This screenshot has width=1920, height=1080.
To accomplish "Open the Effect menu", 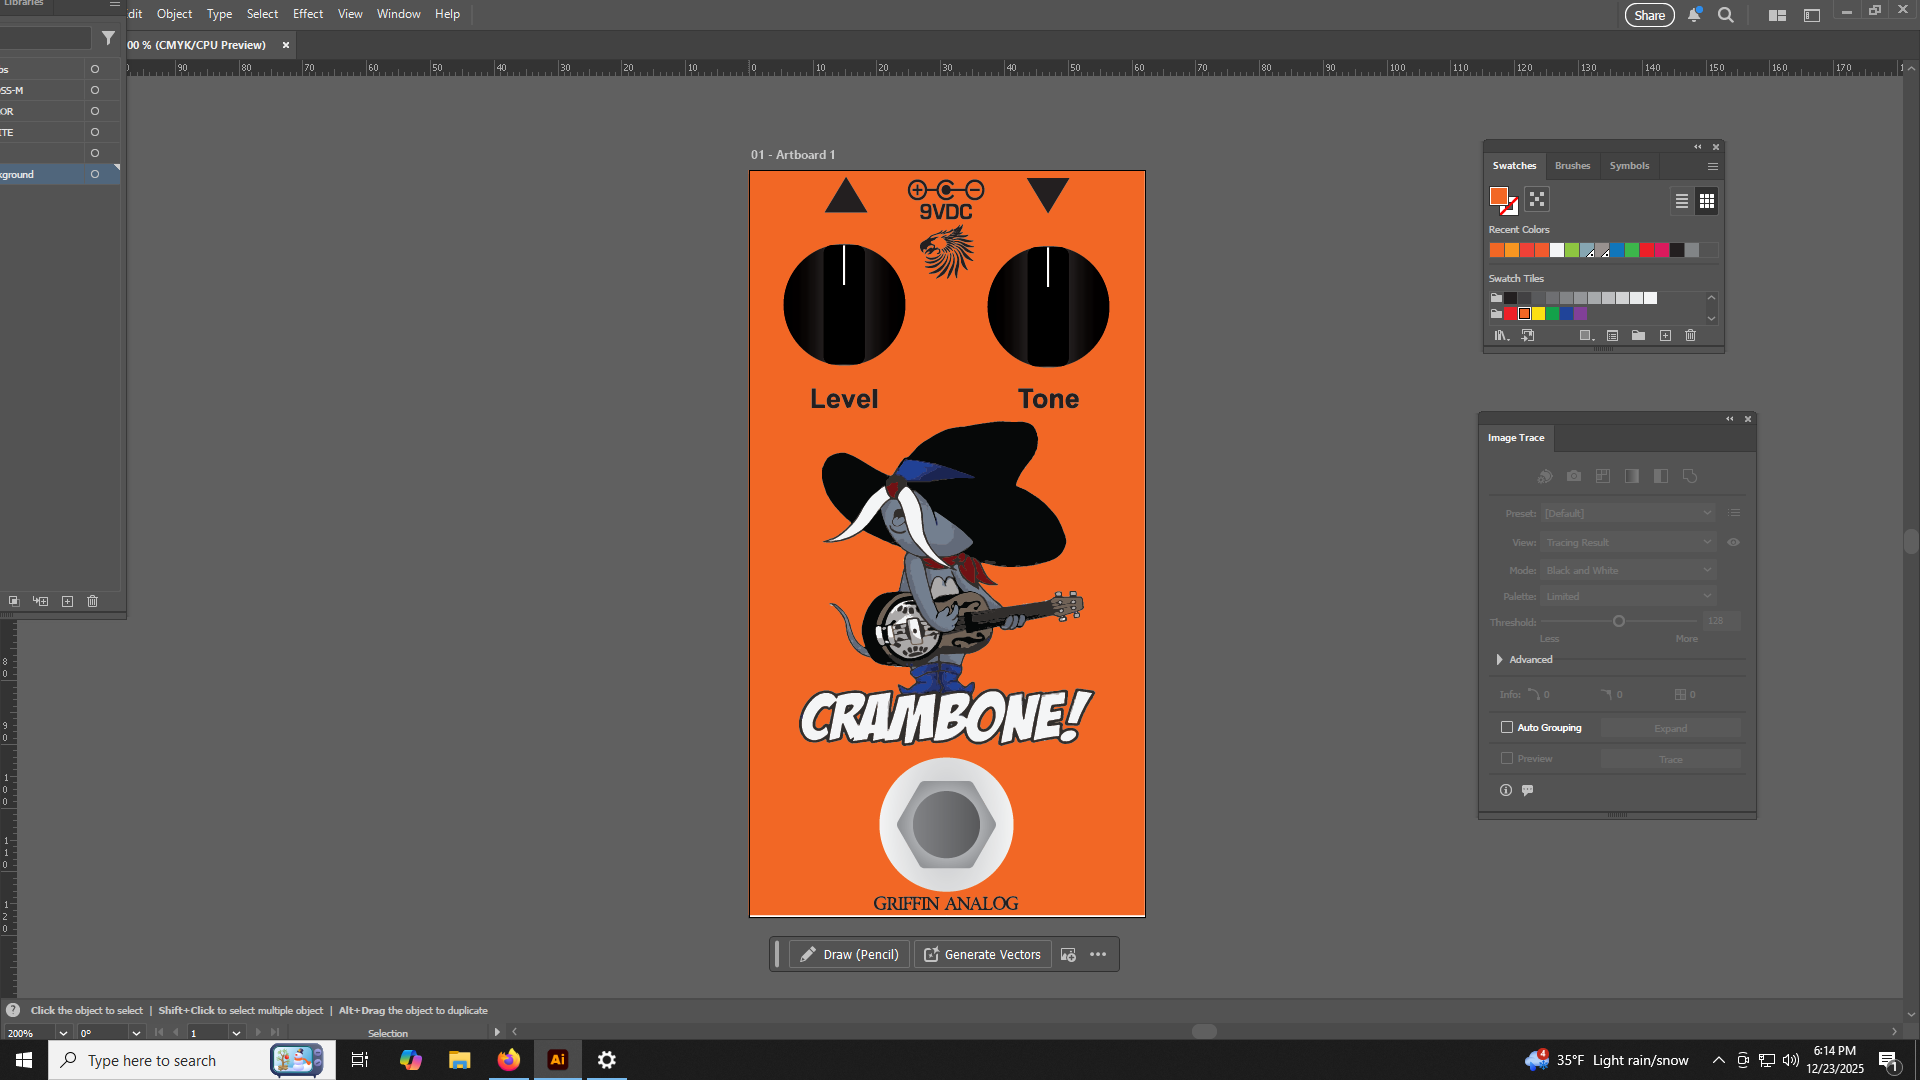I will pyautogui.click(x=307, y=14).
